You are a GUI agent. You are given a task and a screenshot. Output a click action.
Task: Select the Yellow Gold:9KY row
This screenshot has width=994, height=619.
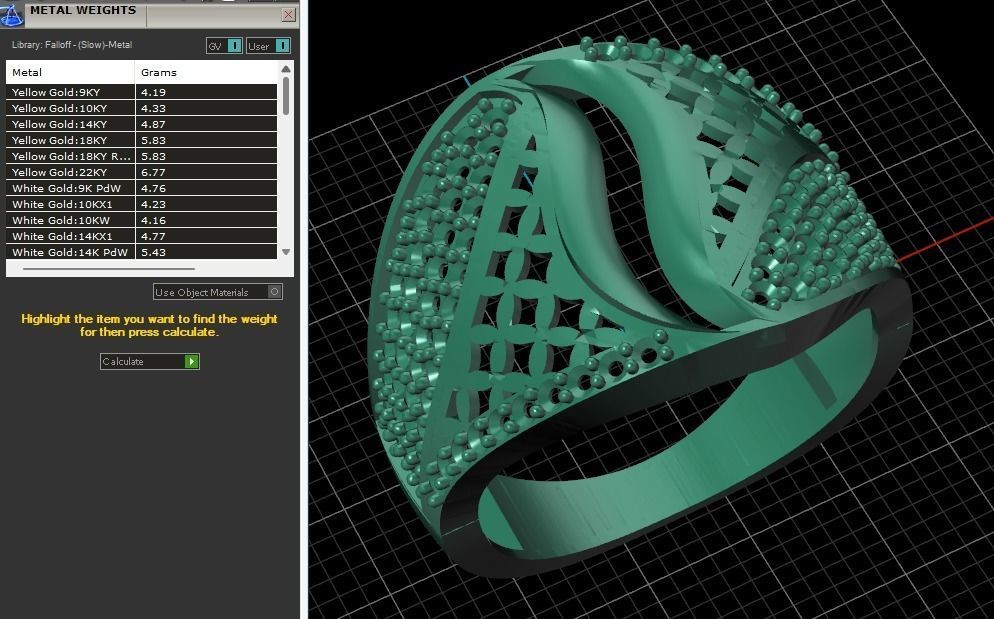(142, 92)
